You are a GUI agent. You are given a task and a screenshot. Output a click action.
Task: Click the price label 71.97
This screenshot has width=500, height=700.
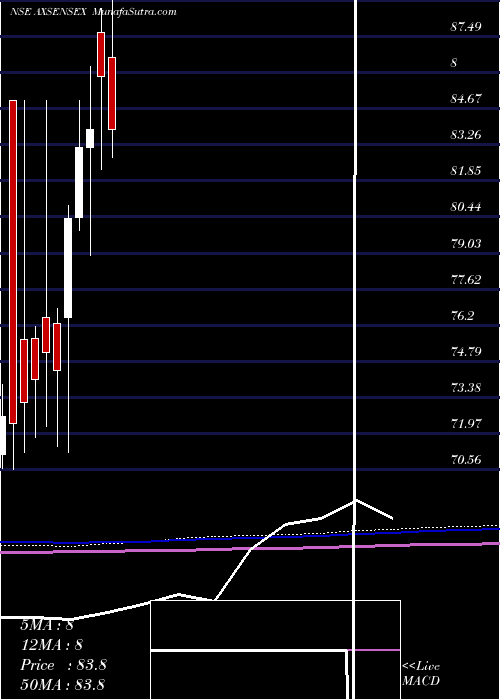point(466,424)
